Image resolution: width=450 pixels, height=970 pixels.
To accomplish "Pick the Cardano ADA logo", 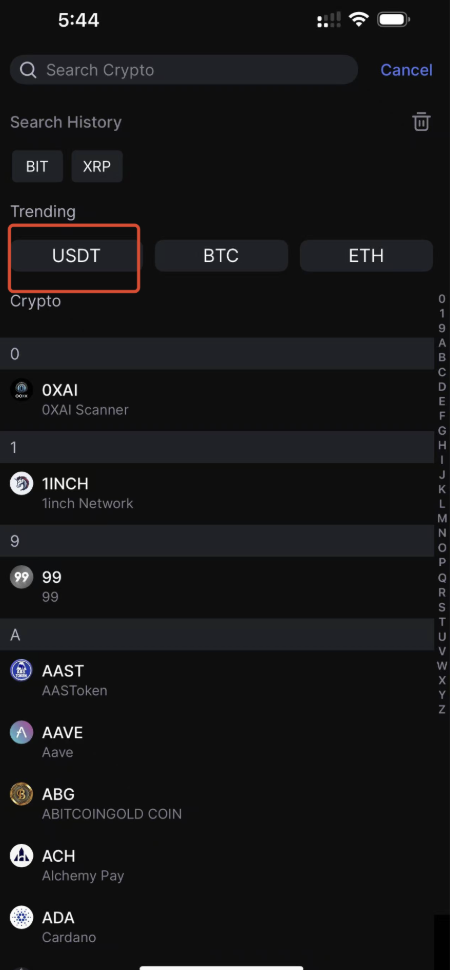I will (x=22, y=917).
